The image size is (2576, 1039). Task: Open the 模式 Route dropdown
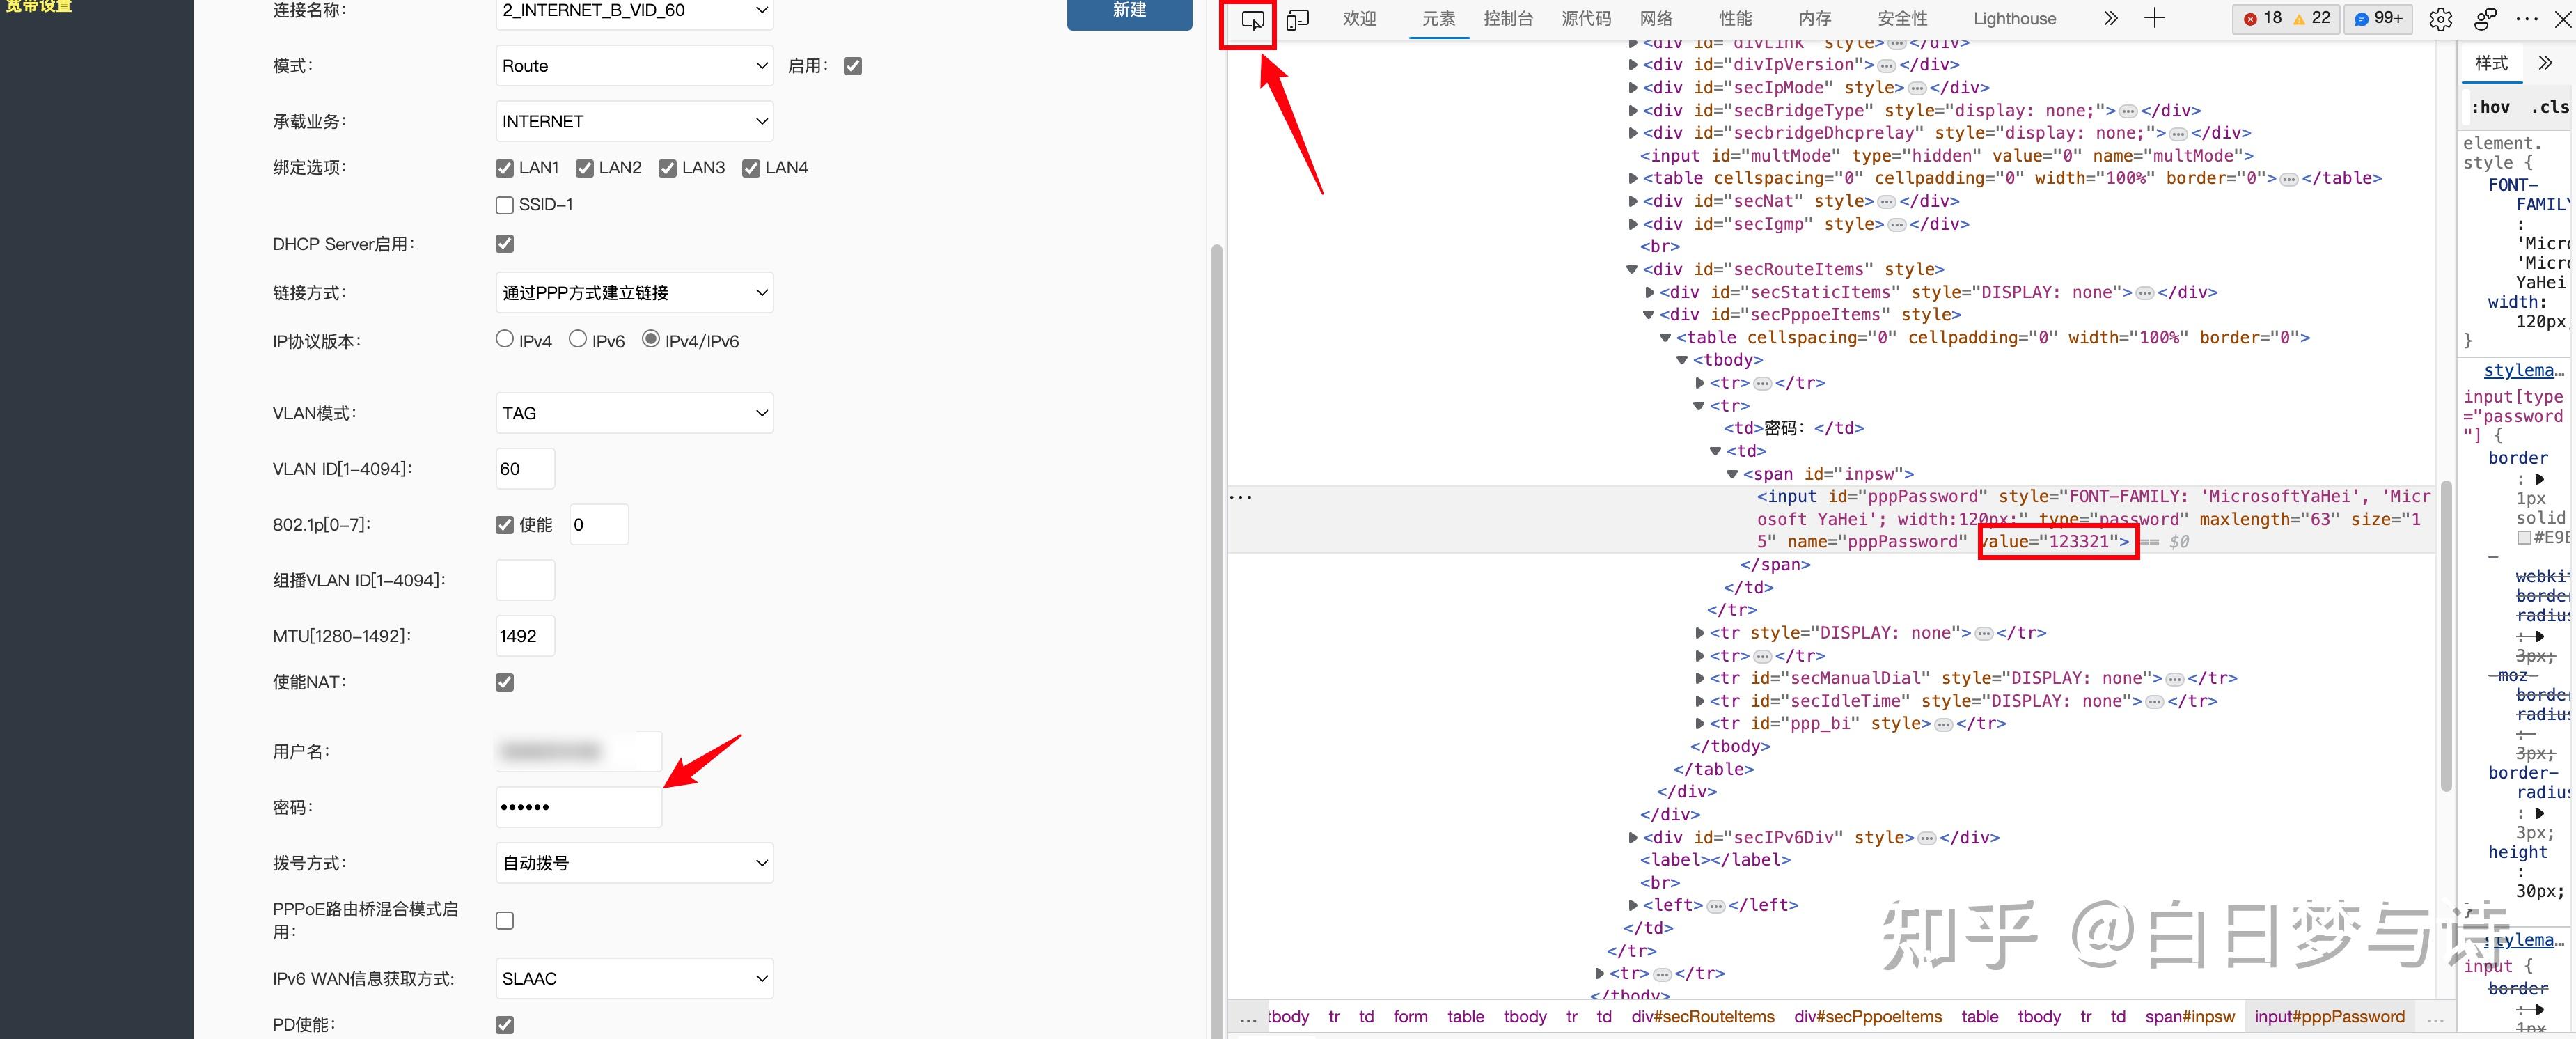(634, 66)
